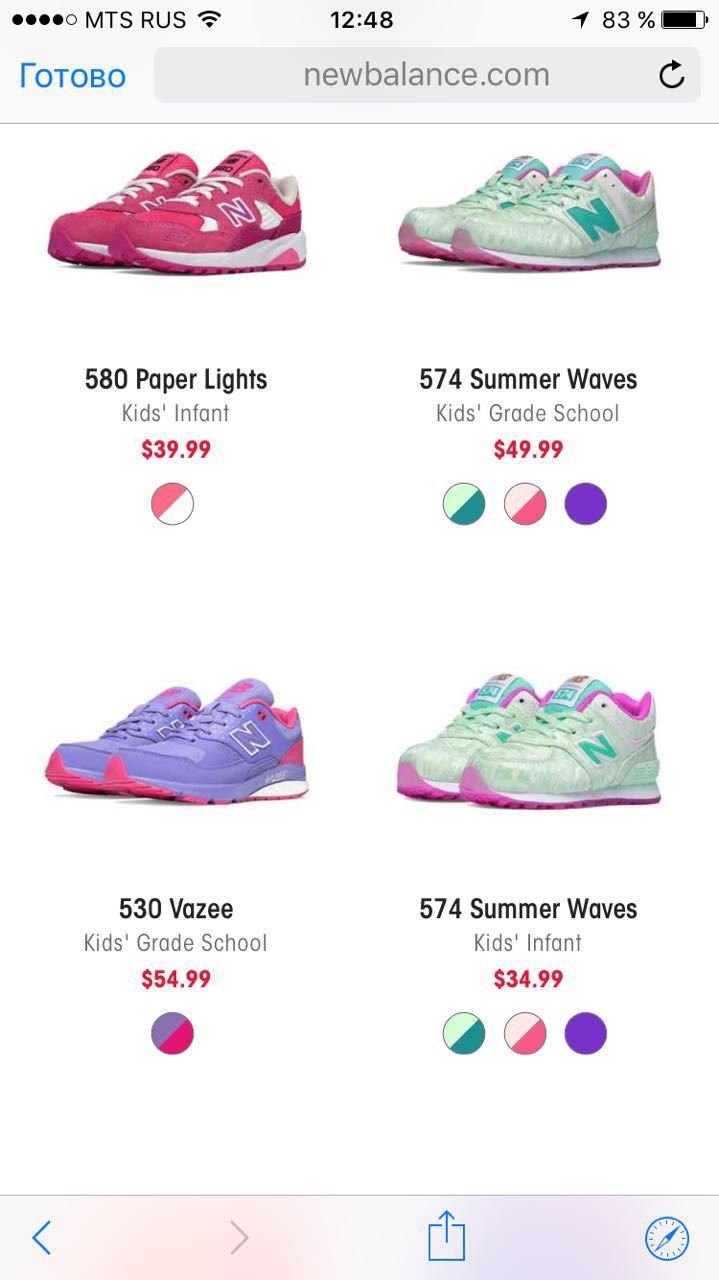
Task: Tap the reload page icon
Action: [672, 75]
